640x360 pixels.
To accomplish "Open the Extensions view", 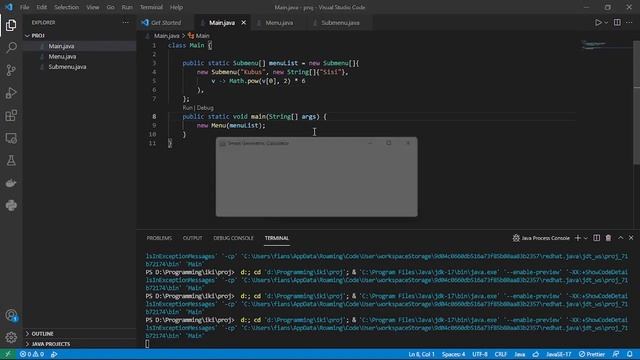I will click(x=11, y=116).
